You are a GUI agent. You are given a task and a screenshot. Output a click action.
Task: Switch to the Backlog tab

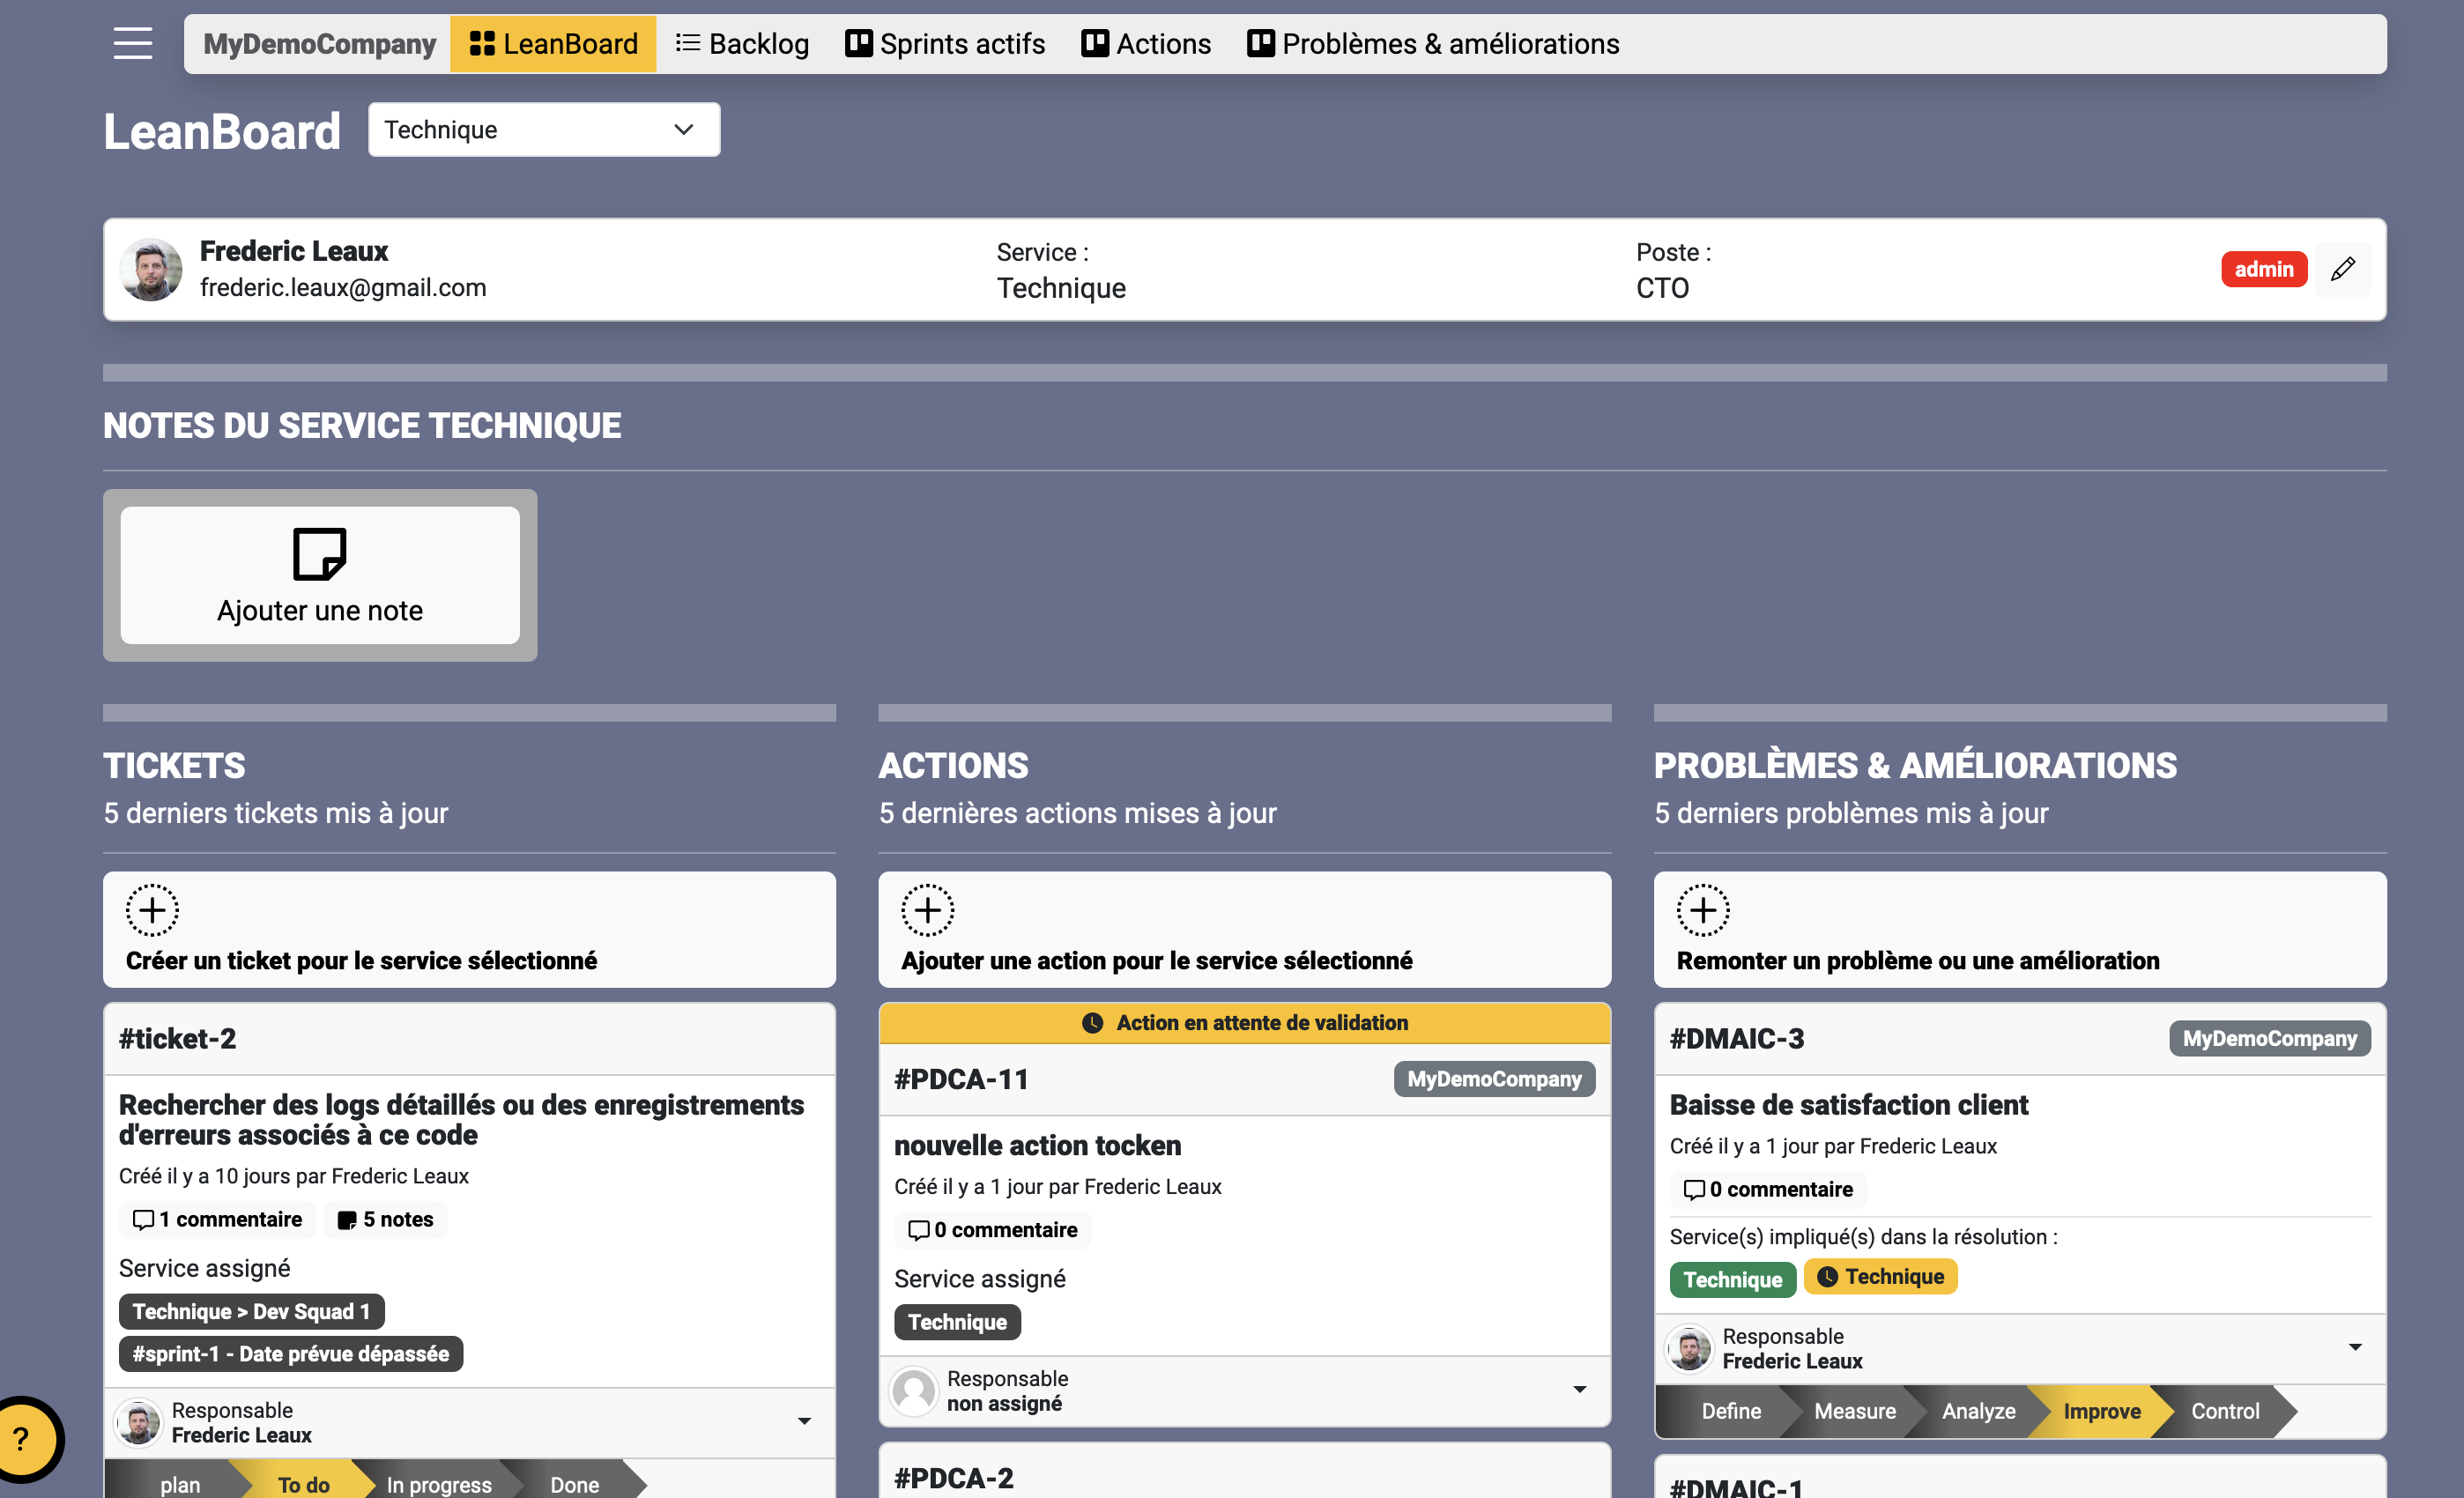click(x=742, y=44)
